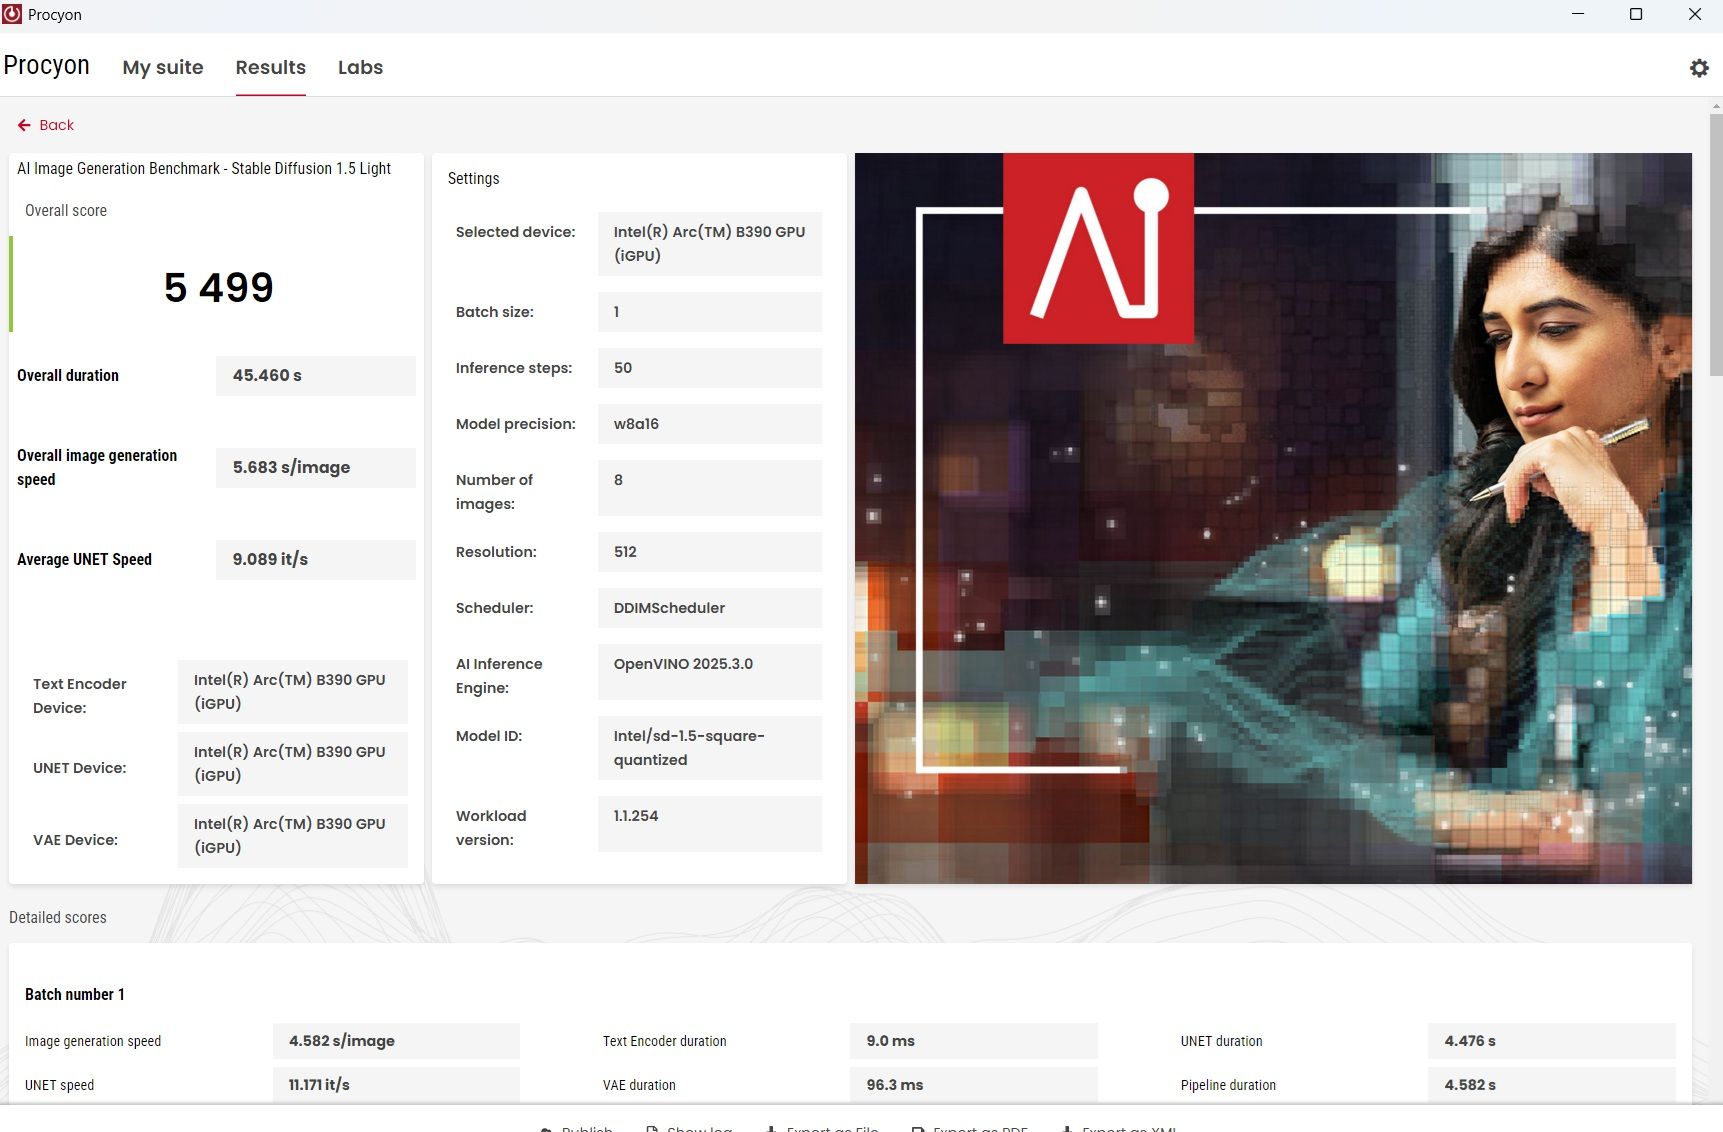Screen dimensions: 1723x1132
Task: Open settings with the gear icon
Action: coord(1699,68)
